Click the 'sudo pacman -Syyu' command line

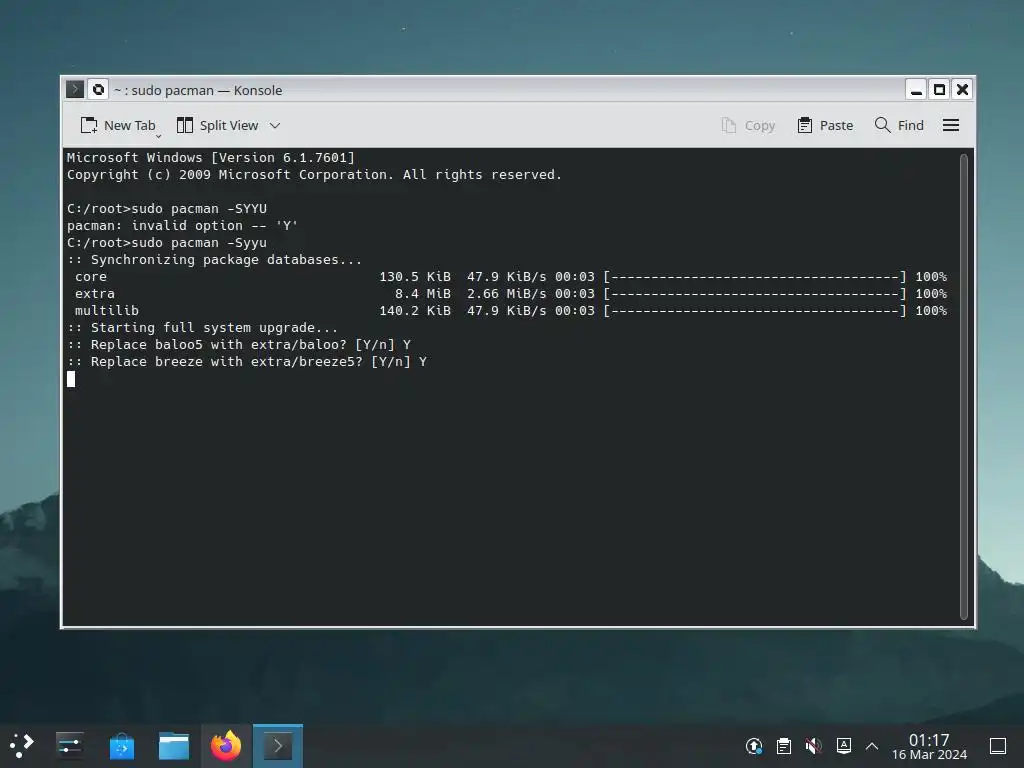tap(167, 243)
